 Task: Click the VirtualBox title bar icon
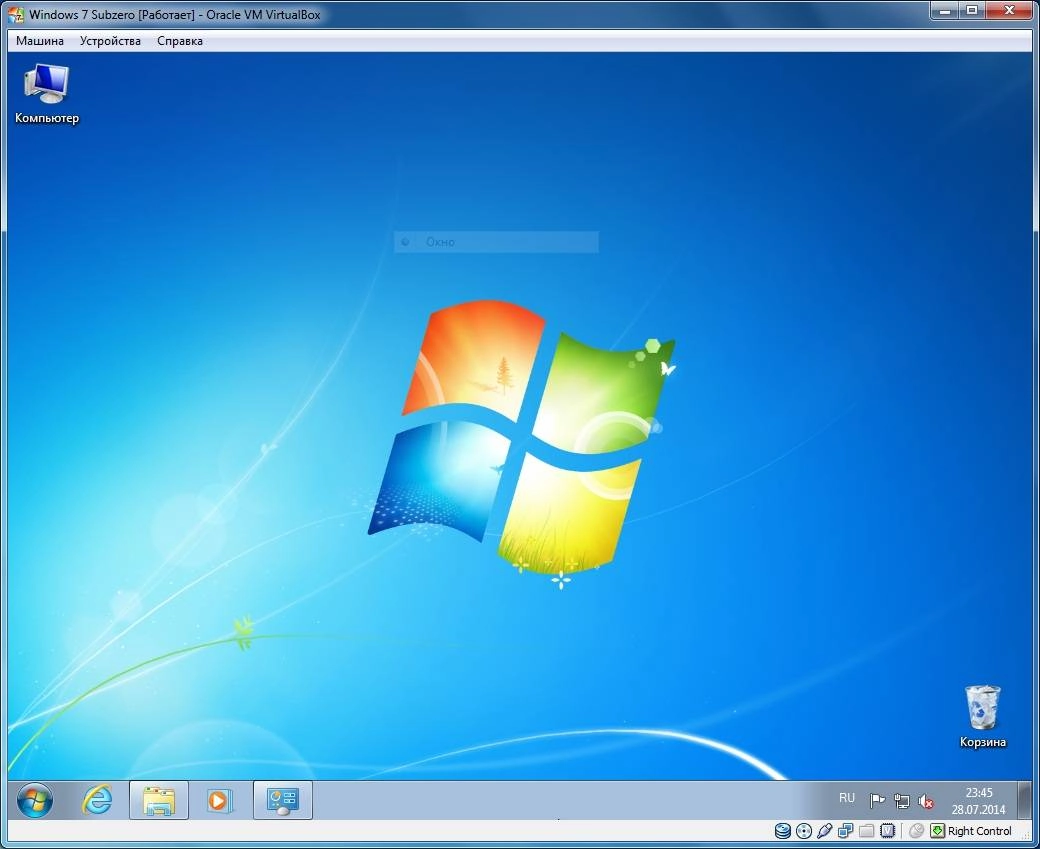(x=16, y=15)
